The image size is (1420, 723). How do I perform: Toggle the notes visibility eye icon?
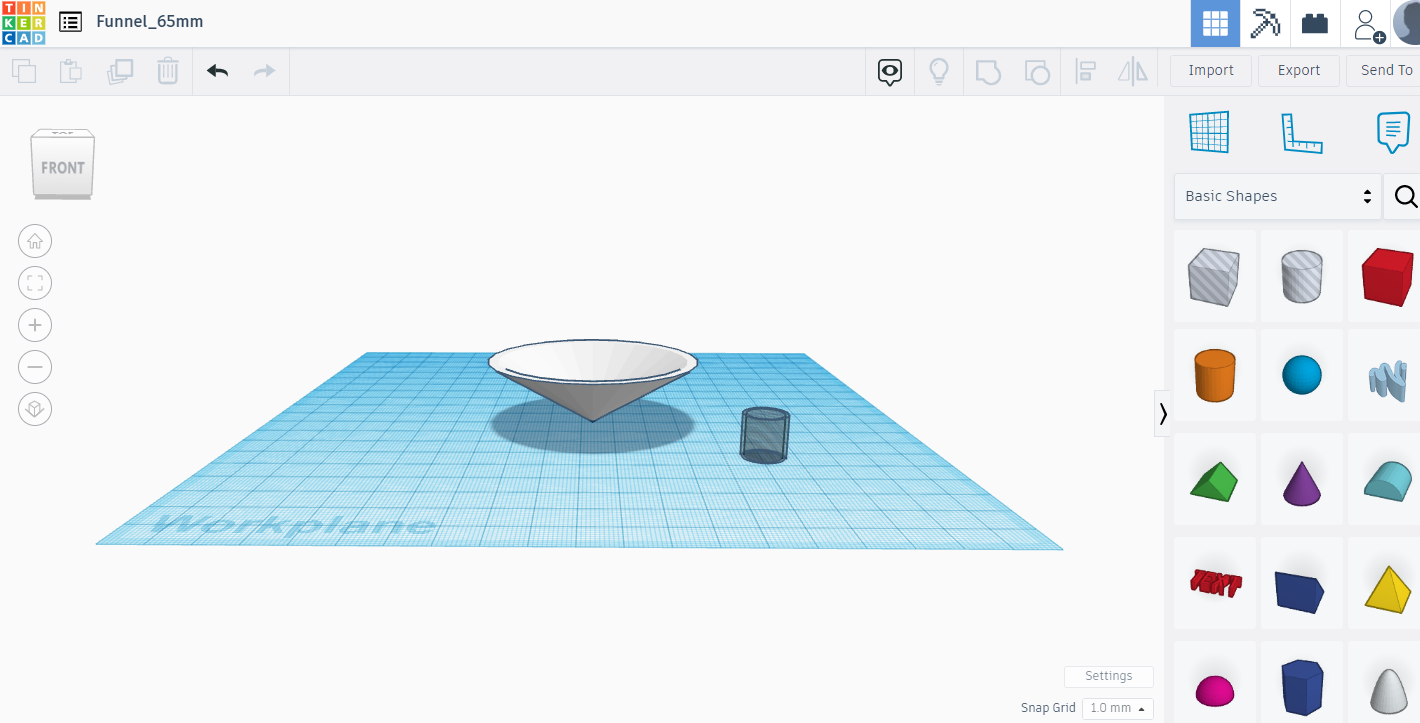[890, 71]
